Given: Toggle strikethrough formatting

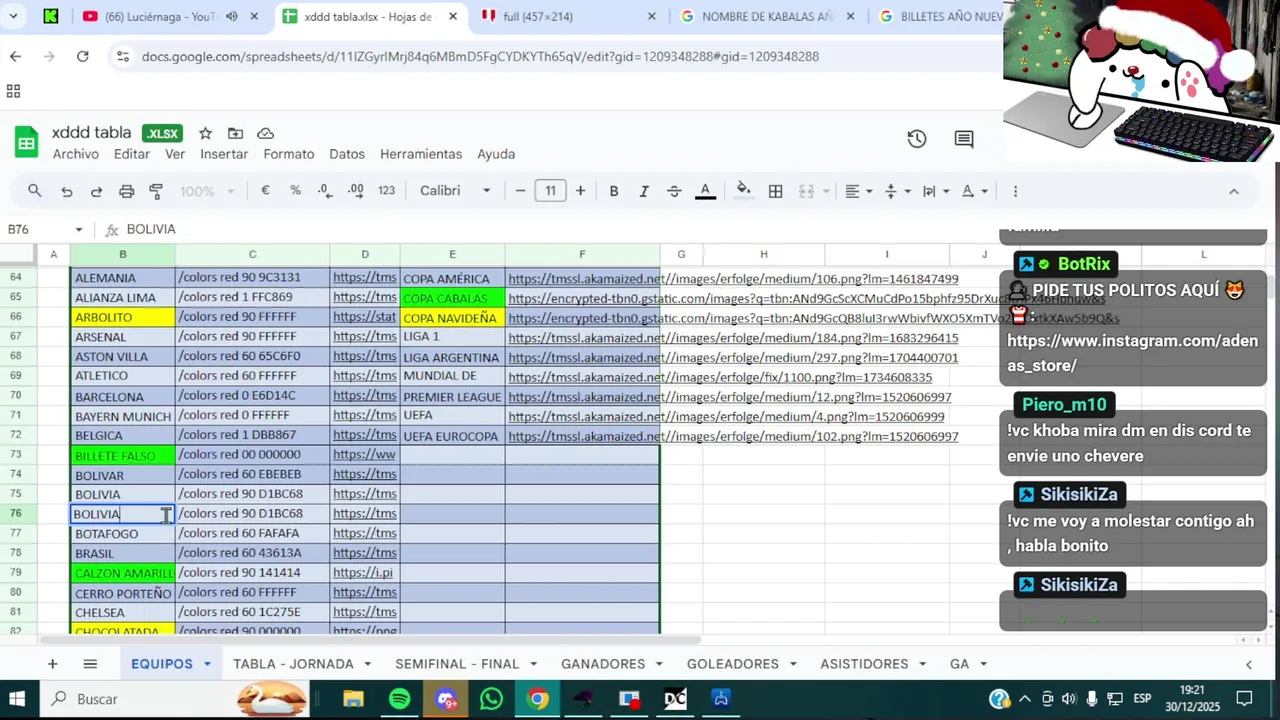Looking at the screenshot, I should 674,191.
